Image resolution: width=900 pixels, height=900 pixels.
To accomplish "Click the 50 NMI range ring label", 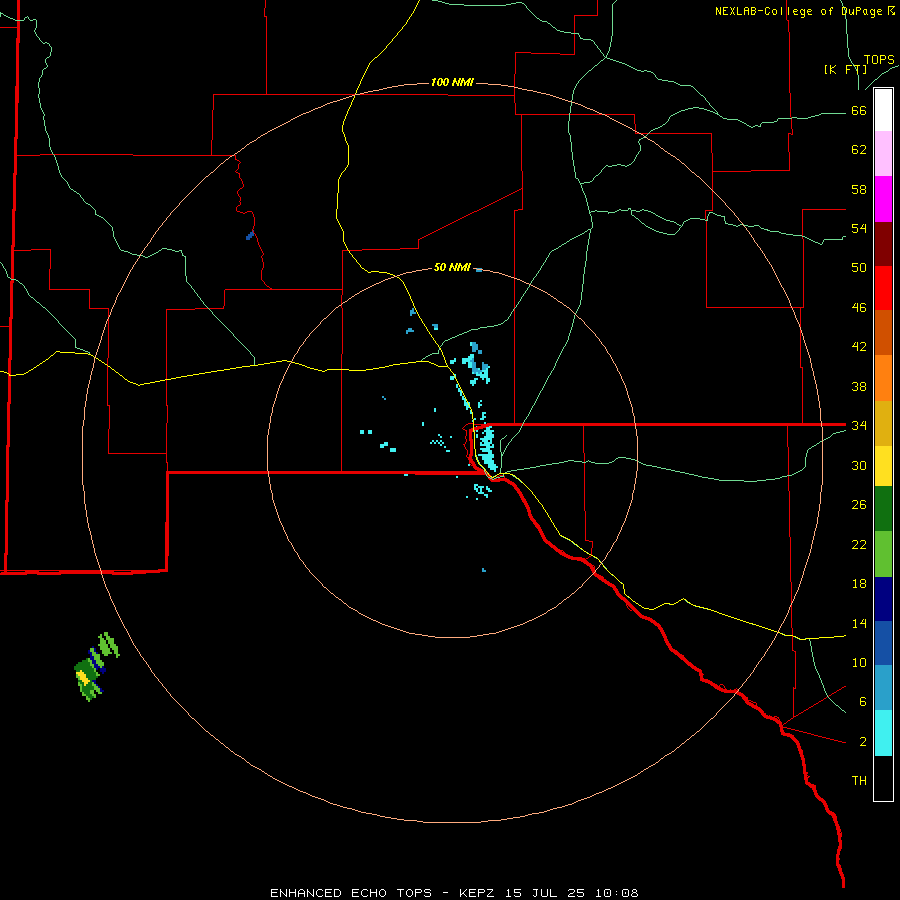I will [452, 267].
